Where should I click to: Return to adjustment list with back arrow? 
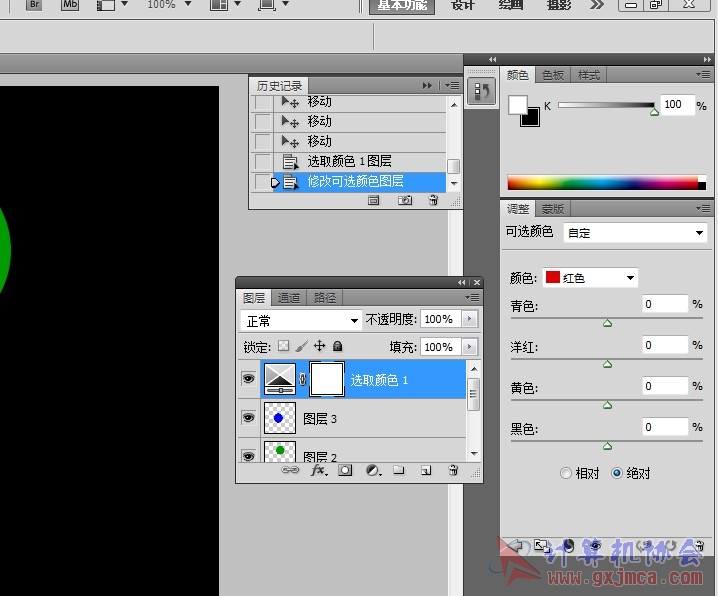pos(515,546)
